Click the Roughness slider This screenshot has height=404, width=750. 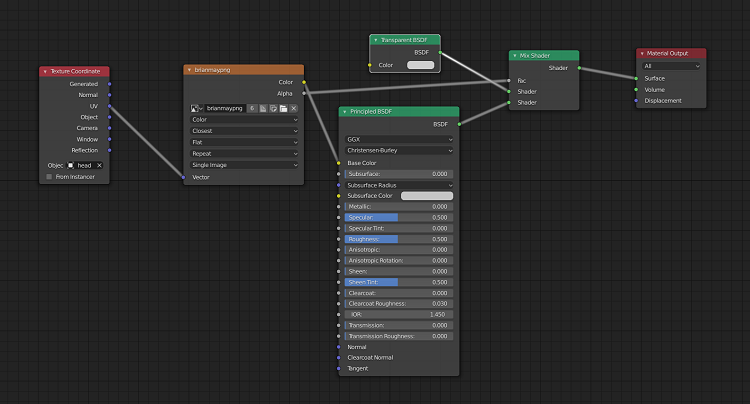(400, 239)
